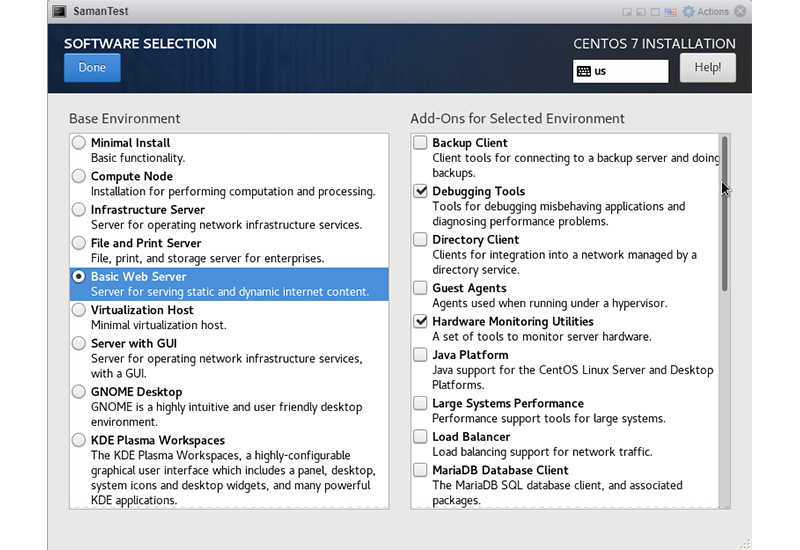The height and width of the screenshot is (550, 800).
Task: Open the Actions gear menu
Action: point(688,11)
